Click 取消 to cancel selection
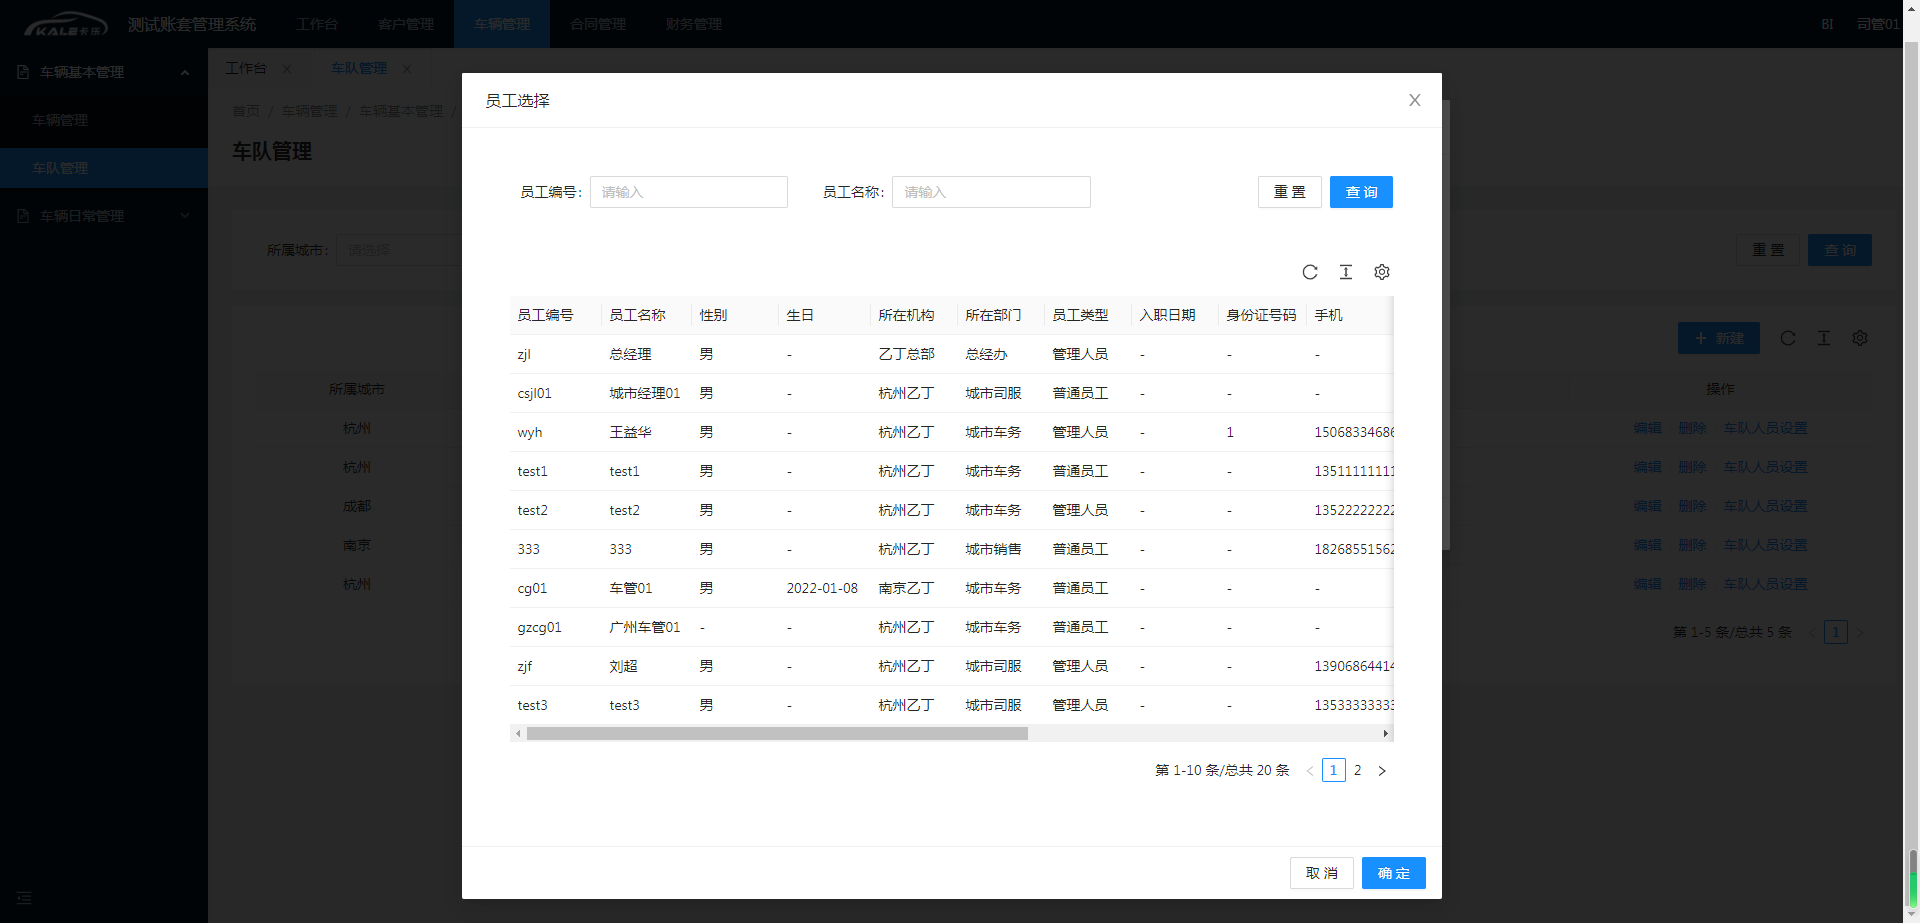The height and width of the screenshot is (923, 1920). coord(1322,873)
